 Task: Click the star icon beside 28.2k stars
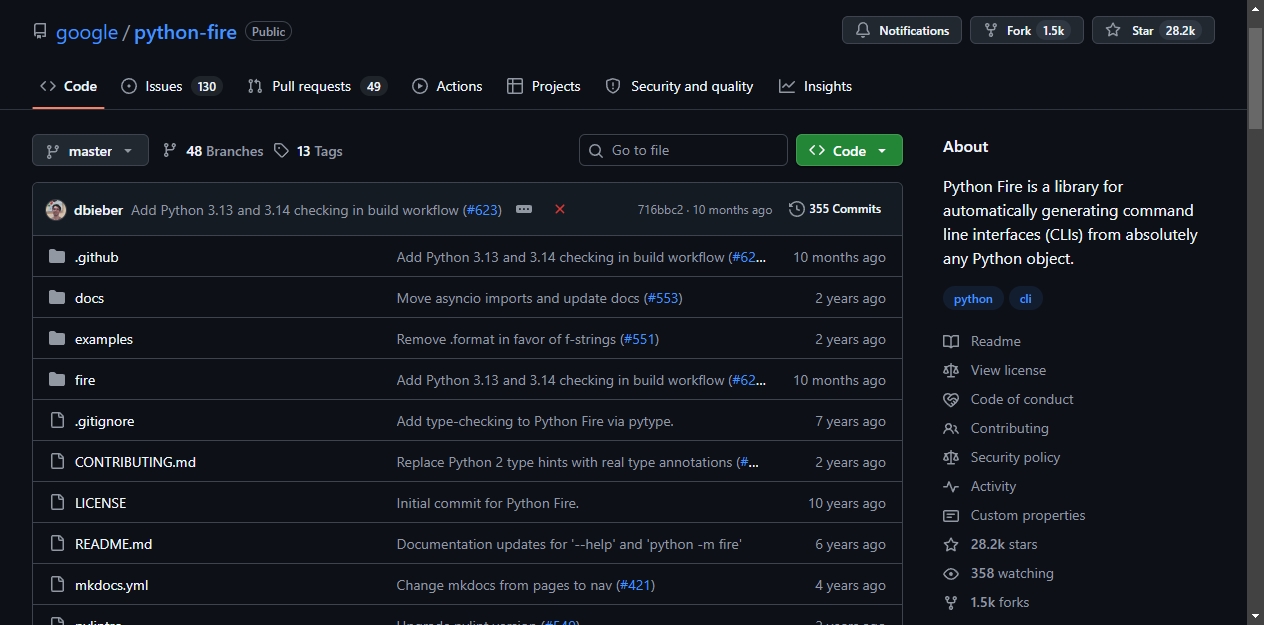(x=951, y=544)
